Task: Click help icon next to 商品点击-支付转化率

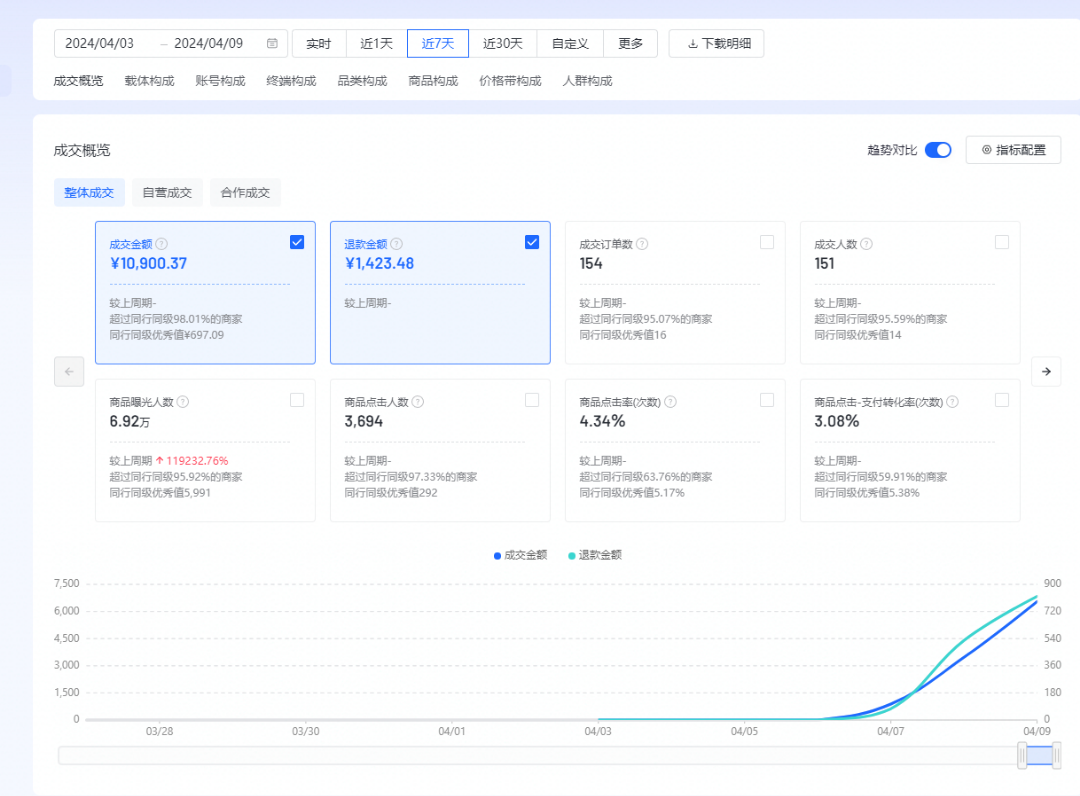Action: [952, 401]
